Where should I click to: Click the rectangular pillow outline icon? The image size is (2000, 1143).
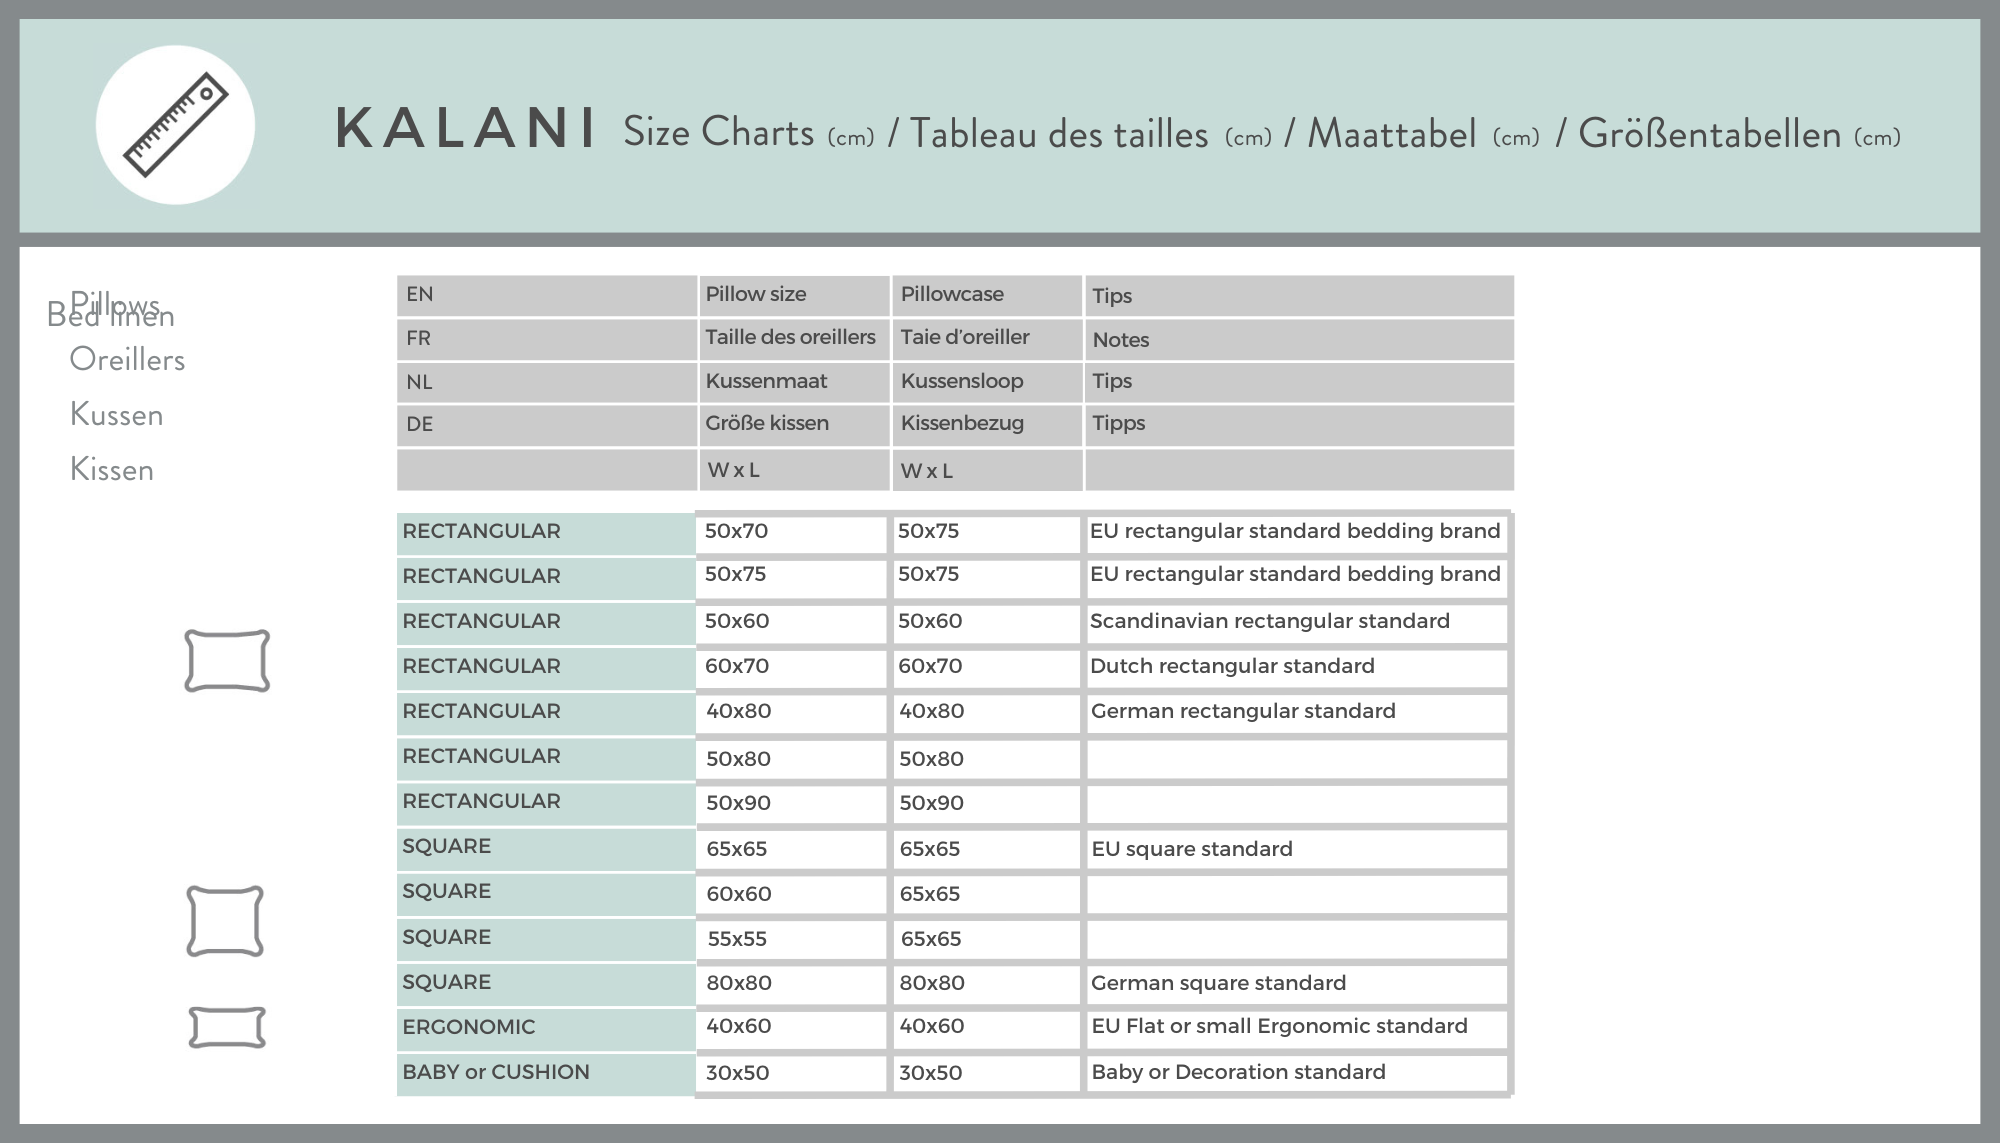227,661
